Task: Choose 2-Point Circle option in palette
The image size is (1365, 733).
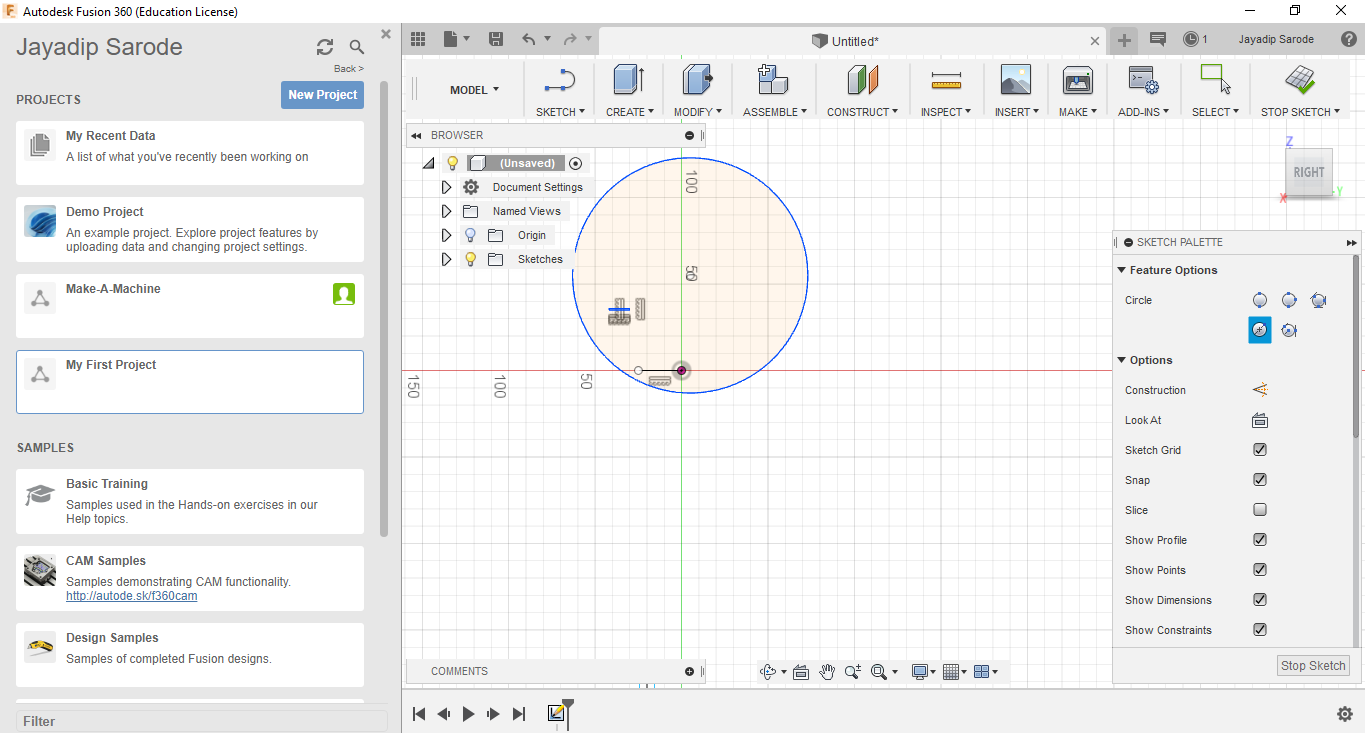Action: click(x=1289, y=300)
